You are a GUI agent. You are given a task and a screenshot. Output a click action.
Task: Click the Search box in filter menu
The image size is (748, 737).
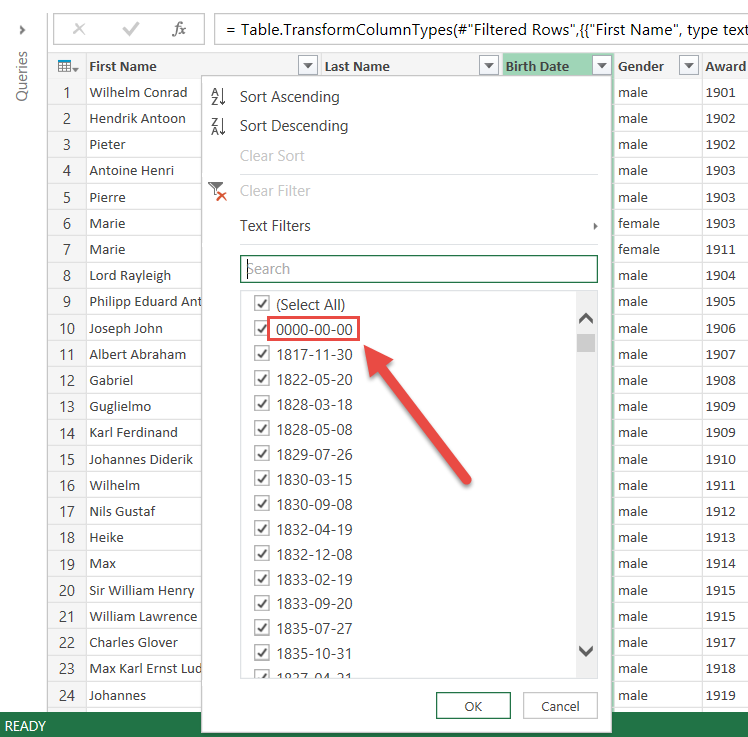pos(418,269)
